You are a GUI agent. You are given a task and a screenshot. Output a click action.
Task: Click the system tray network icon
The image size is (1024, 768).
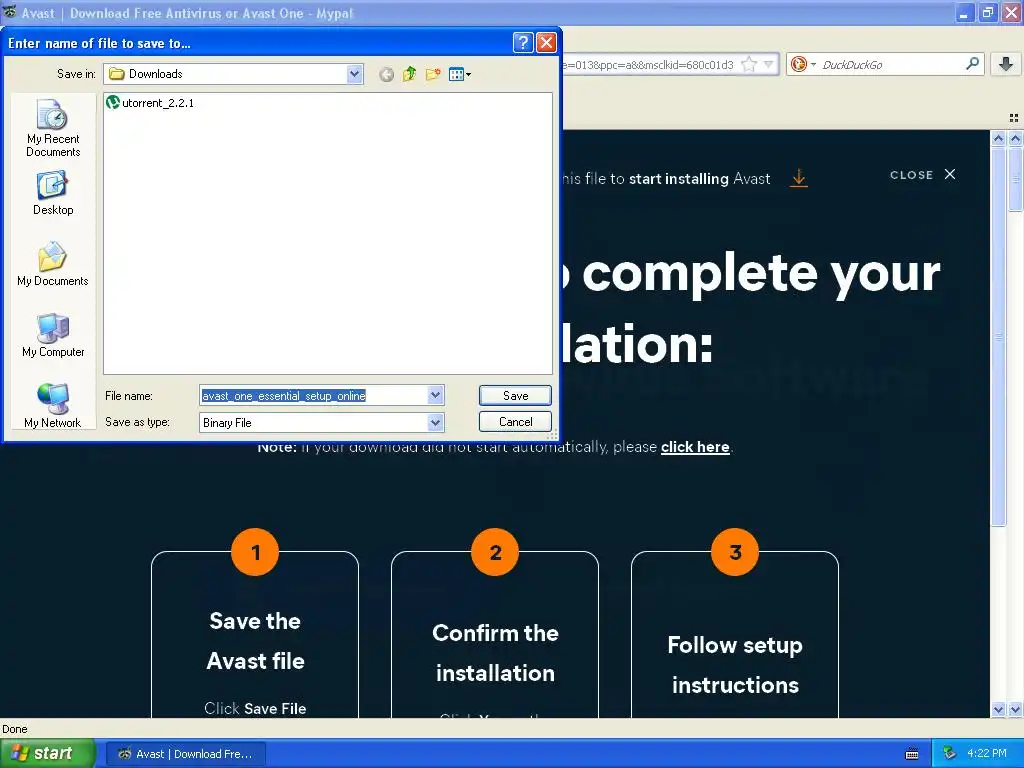point(950,754)
